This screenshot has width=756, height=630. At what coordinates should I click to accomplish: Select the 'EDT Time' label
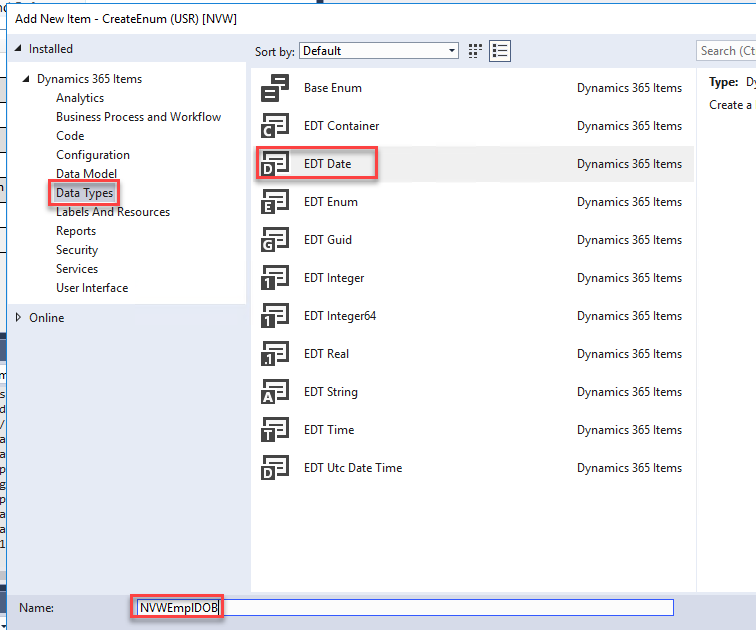[329, 430]
